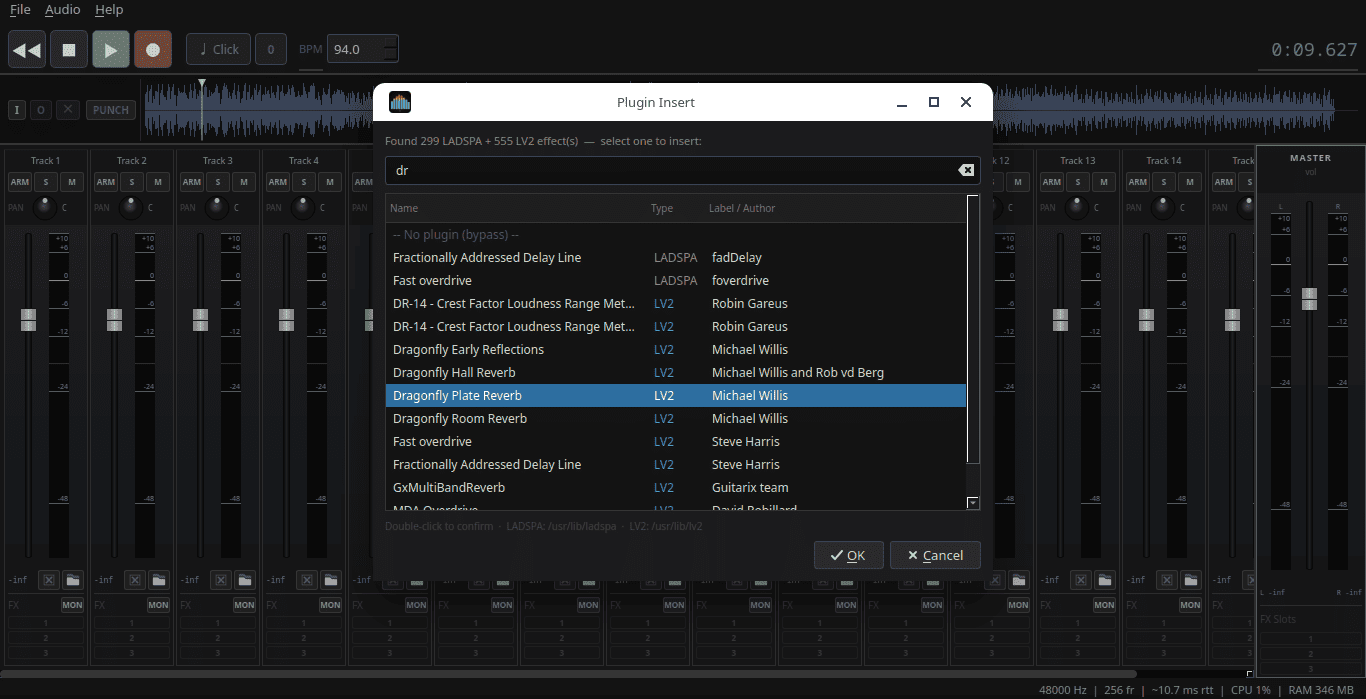Arm Track 2 for recording
The height and width of the screenshot is (699, 1366).
tap(106, 182)
